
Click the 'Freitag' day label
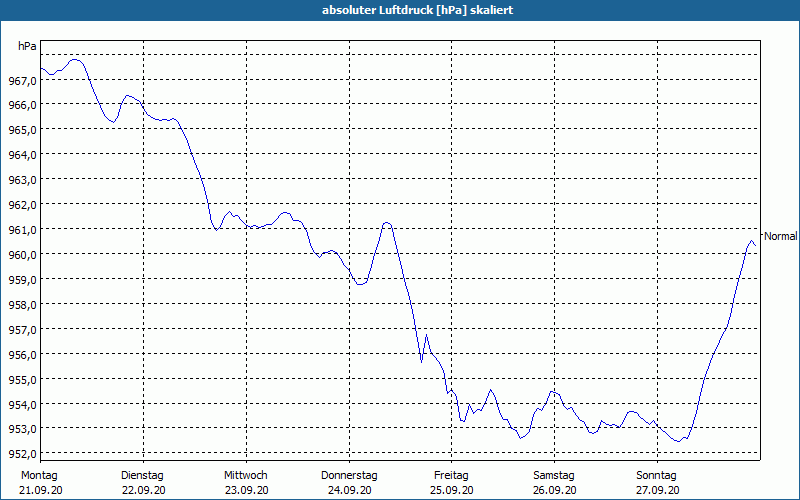click(451, 476)
